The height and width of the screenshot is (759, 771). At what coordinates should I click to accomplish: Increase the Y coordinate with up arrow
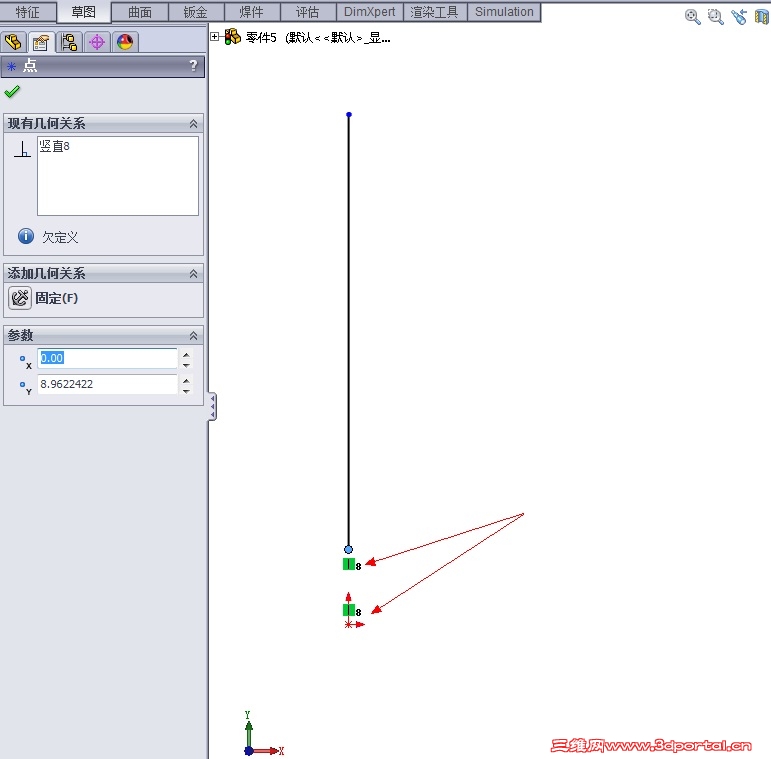coord(186,380)
